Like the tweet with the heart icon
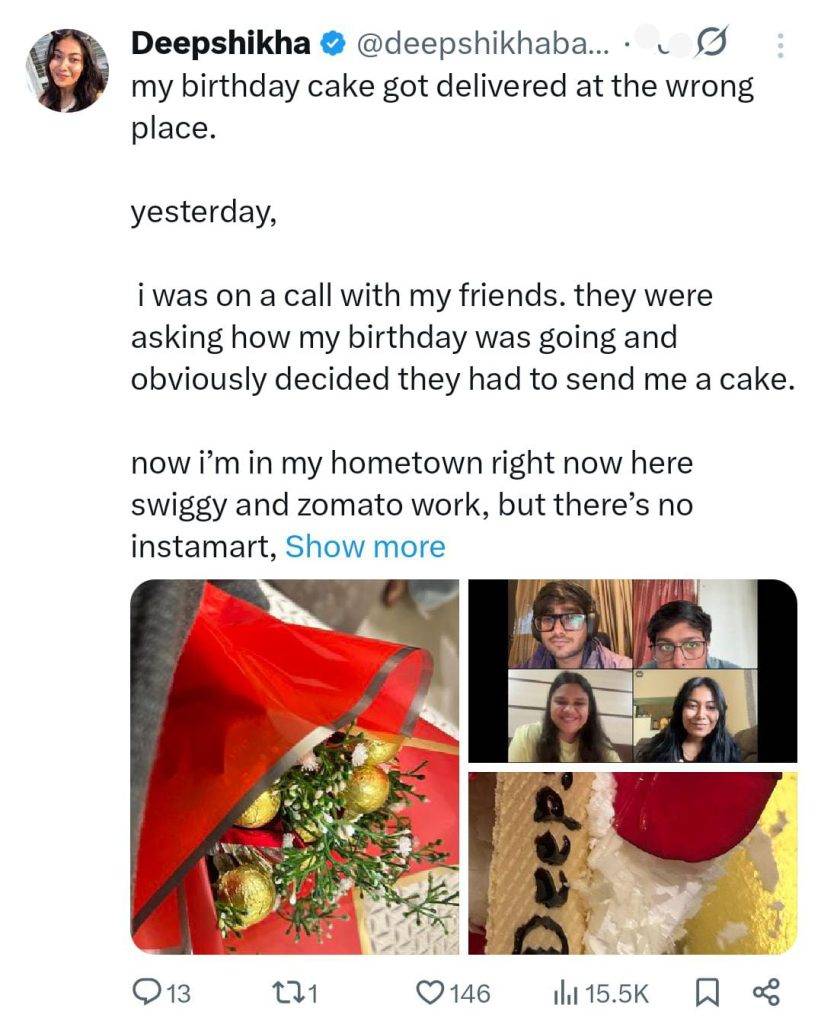 [430, 992]
